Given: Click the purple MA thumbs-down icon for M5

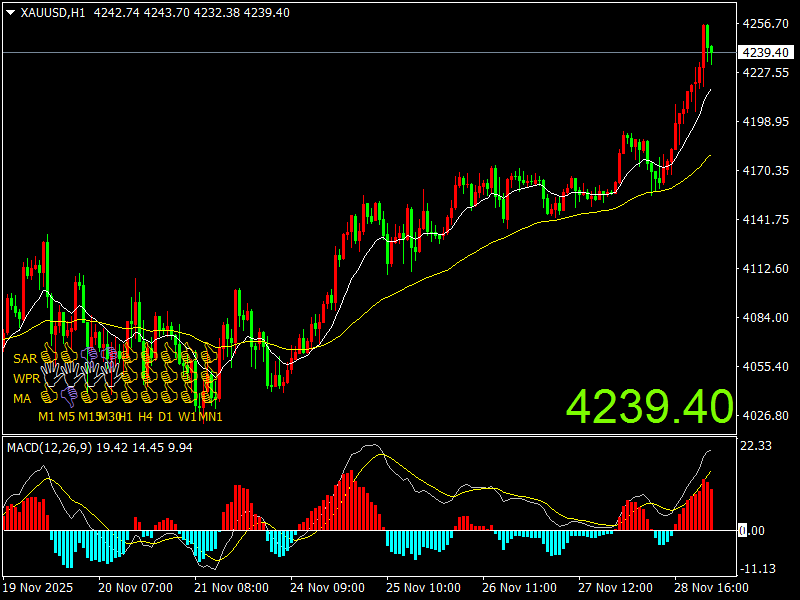Looking at the screenshot, I should point(67,397).
